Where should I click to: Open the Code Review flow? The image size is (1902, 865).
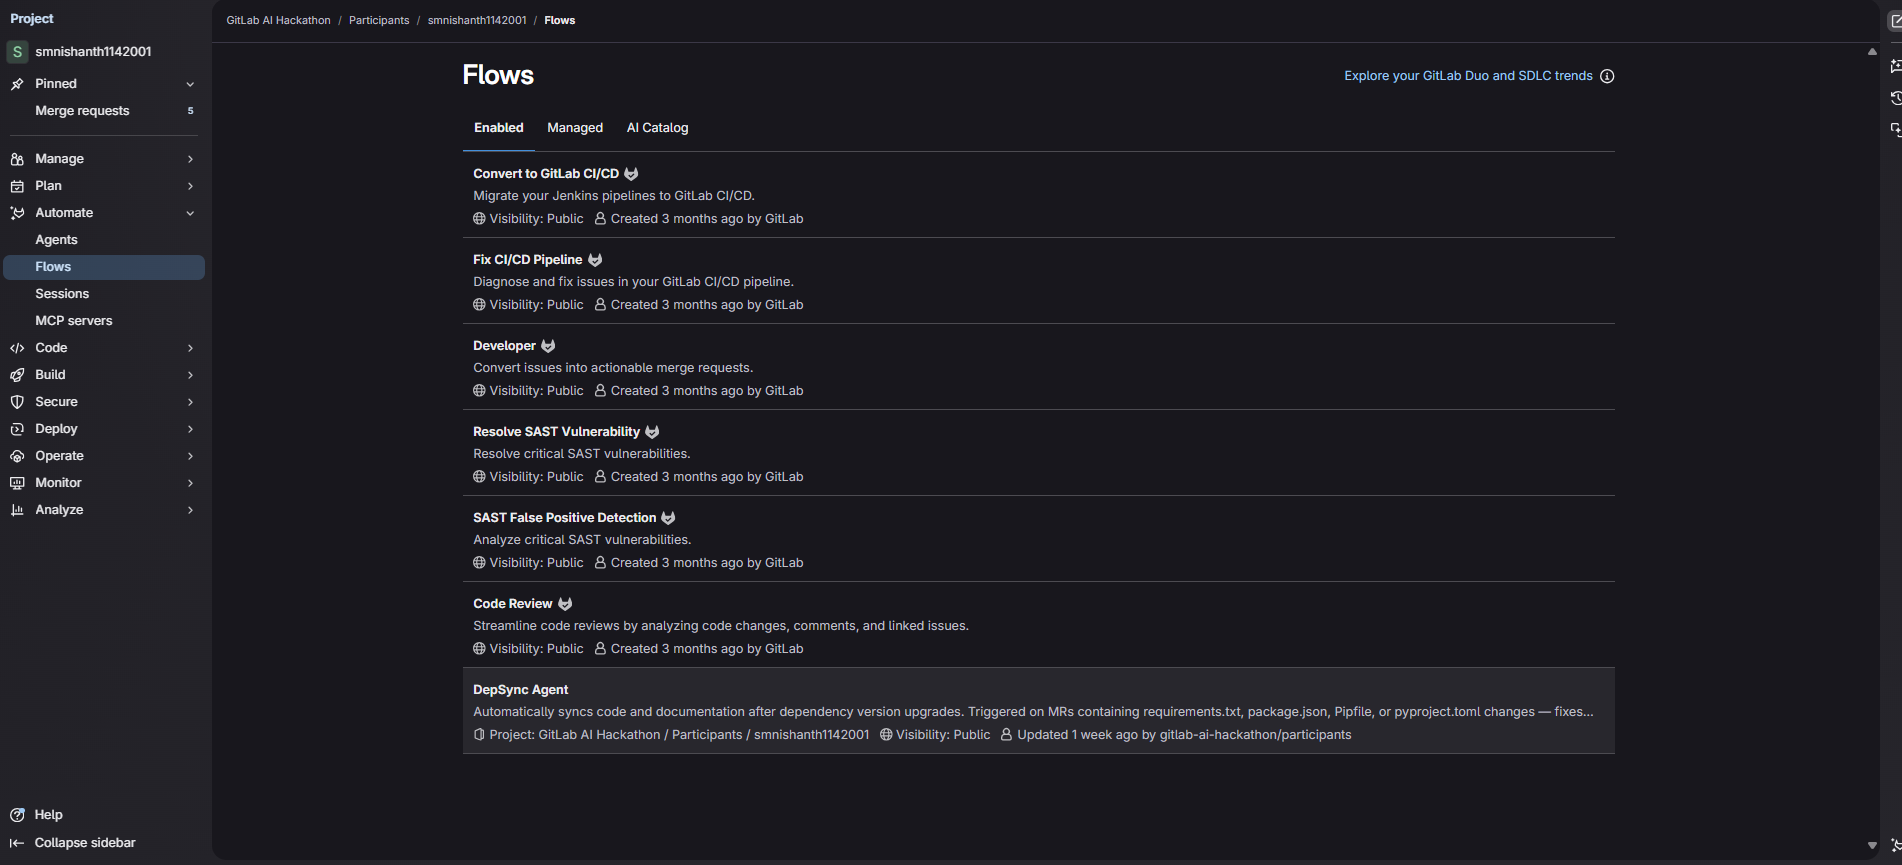click(512, 604)
